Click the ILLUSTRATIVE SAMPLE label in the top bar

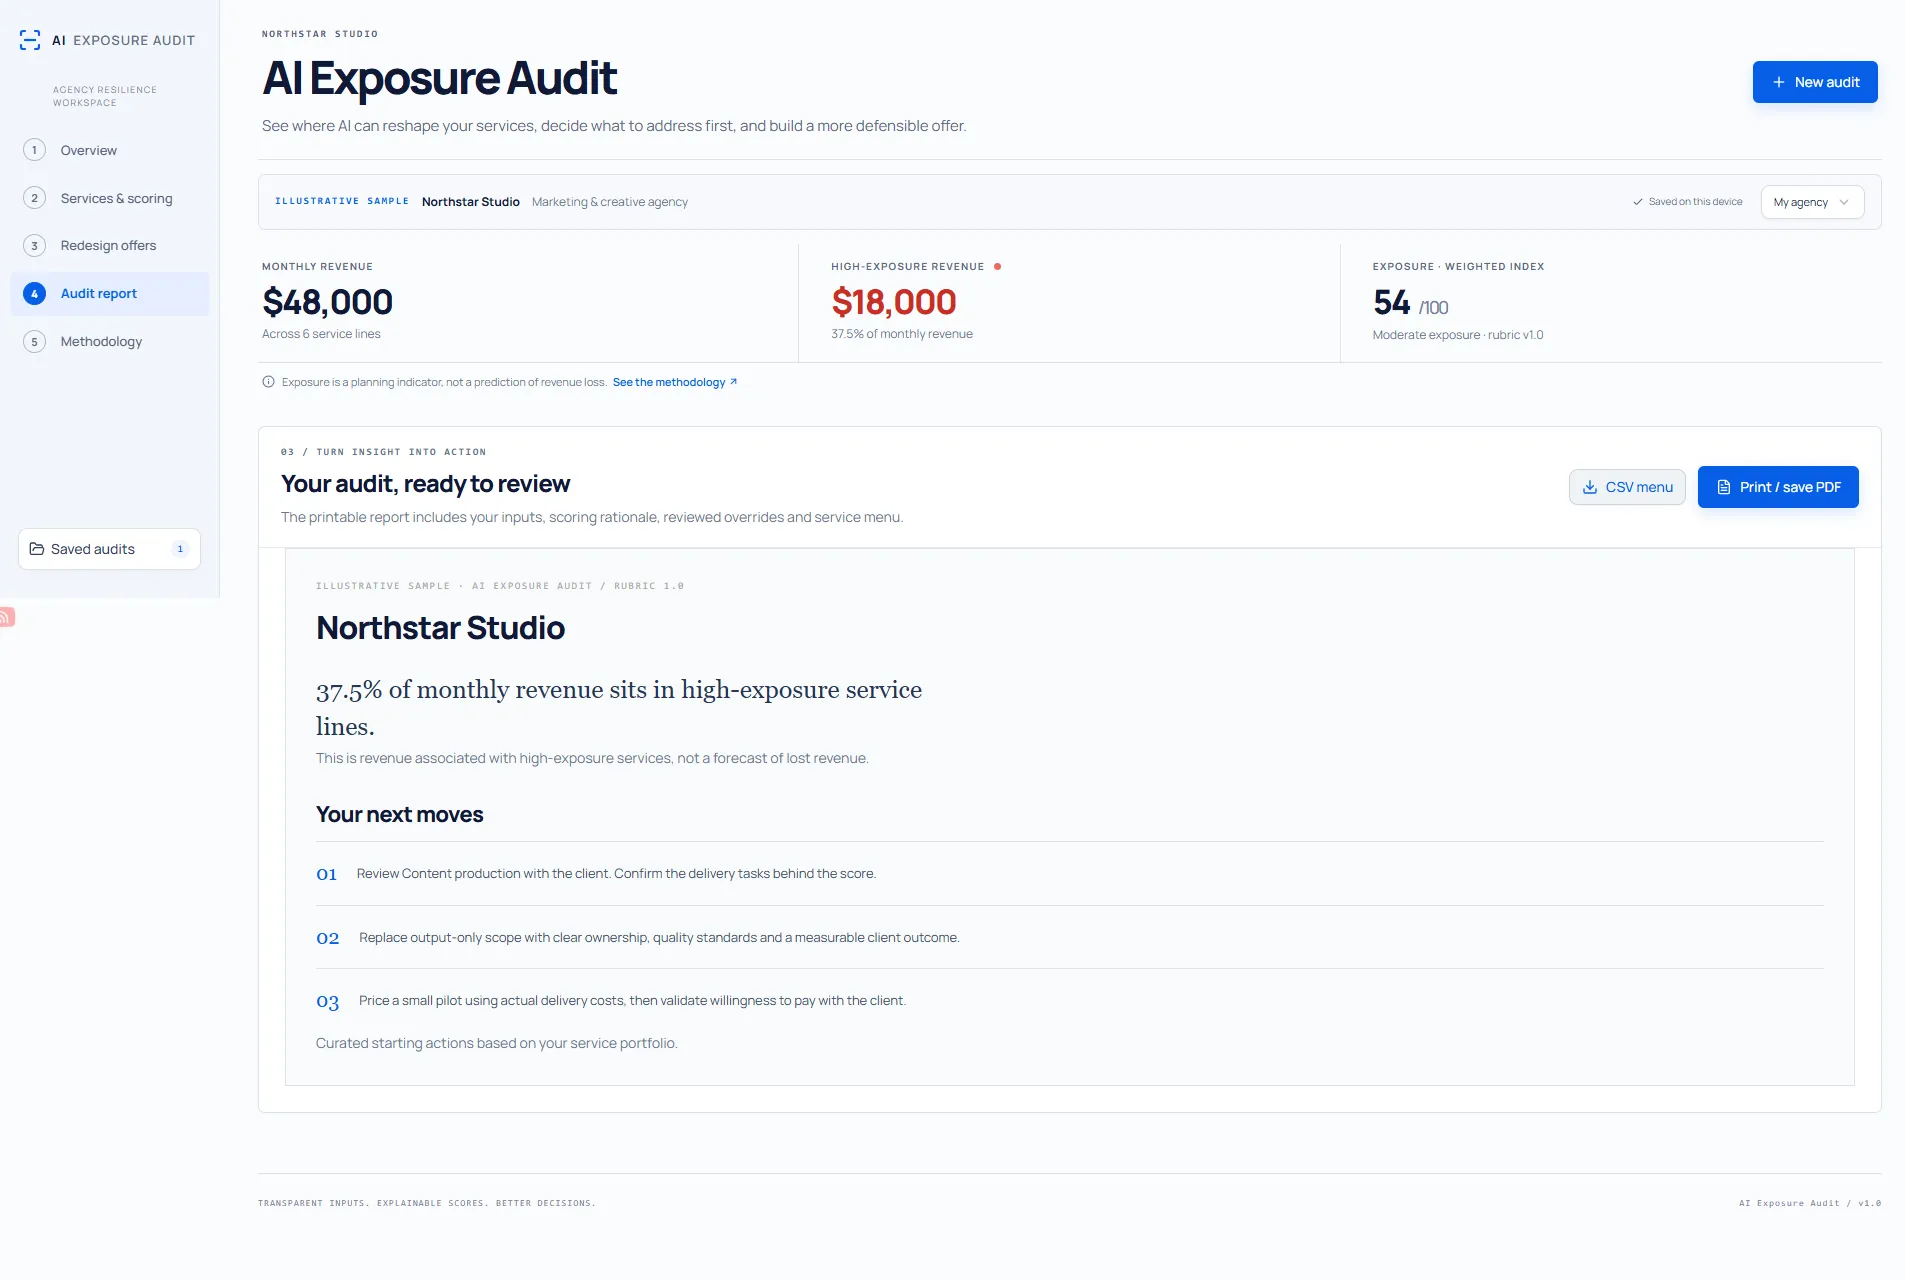pos(342,202)
